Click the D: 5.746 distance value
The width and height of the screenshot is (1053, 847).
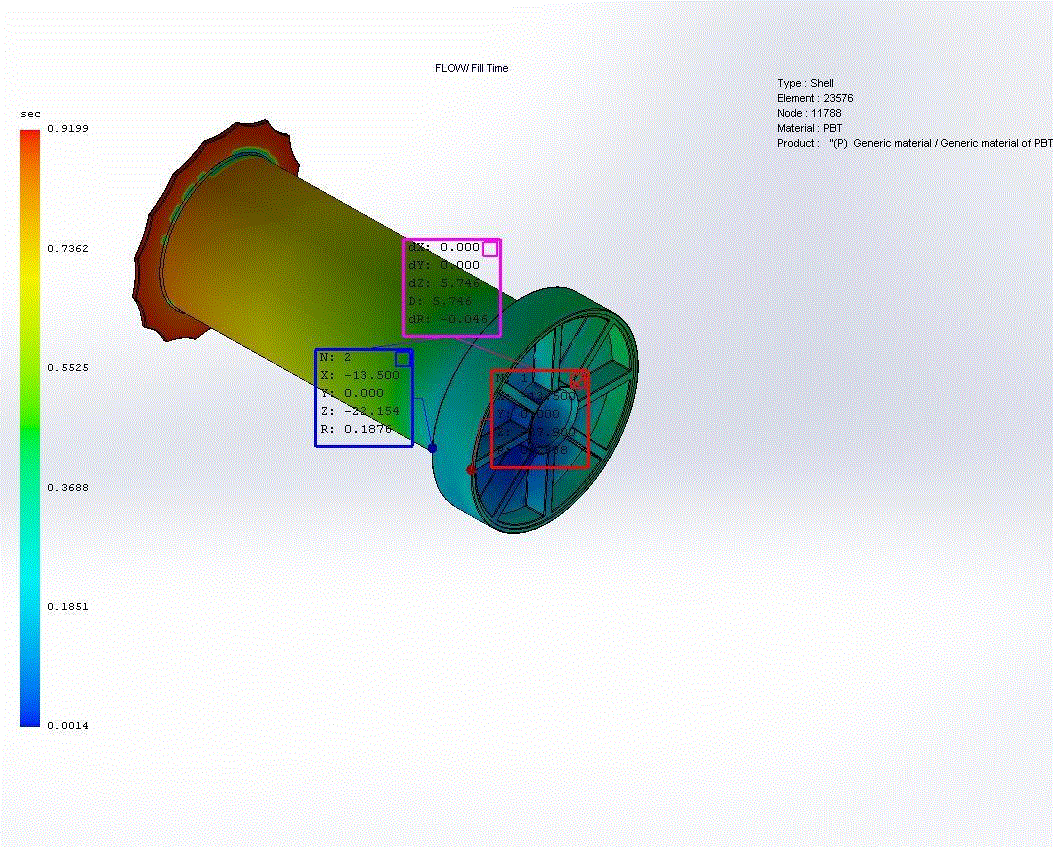click(x=440, y=301)
